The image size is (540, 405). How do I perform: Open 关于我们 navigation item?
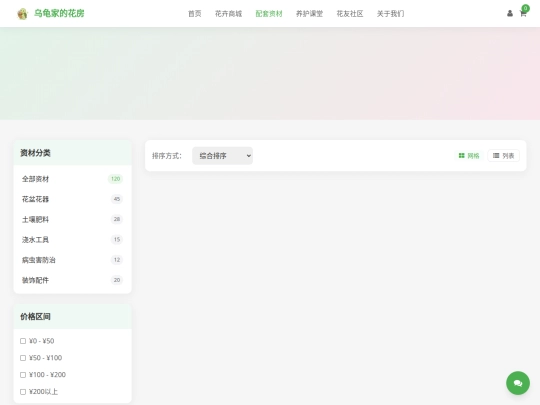pos(390,14)
